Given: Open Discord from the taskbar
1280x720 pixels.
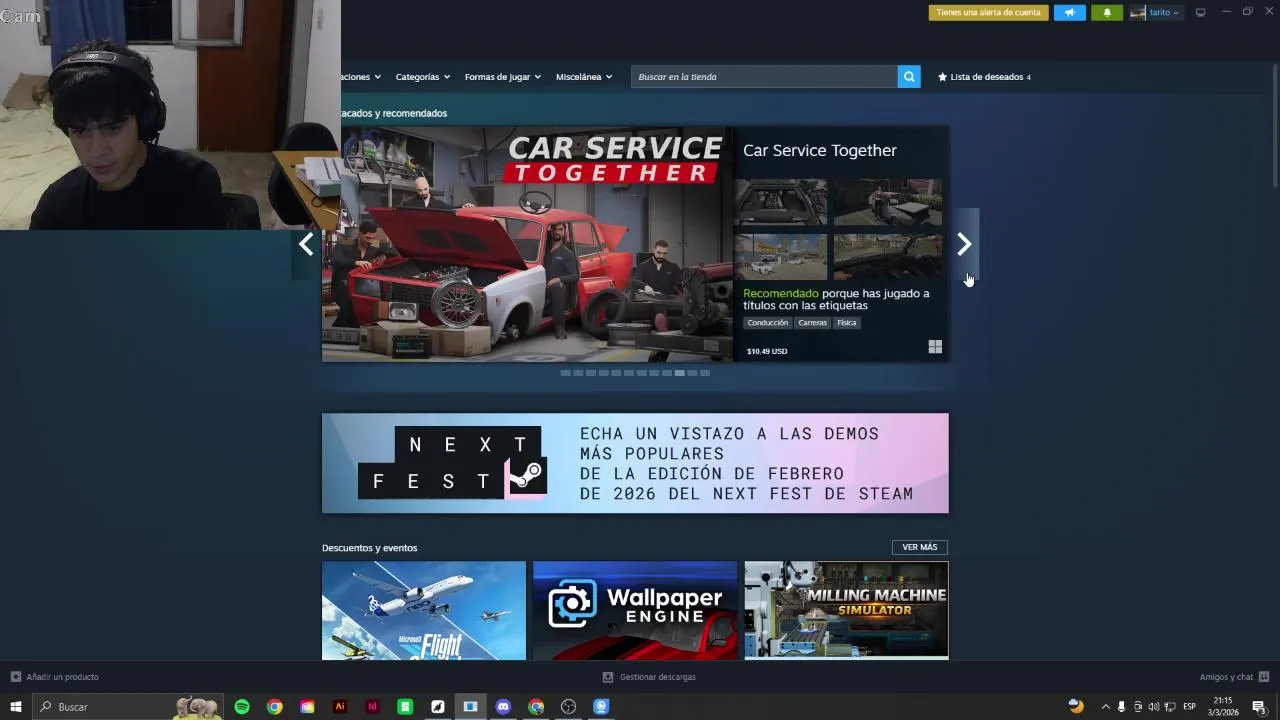Looking at the screenshot, I should tap(503, 707).
